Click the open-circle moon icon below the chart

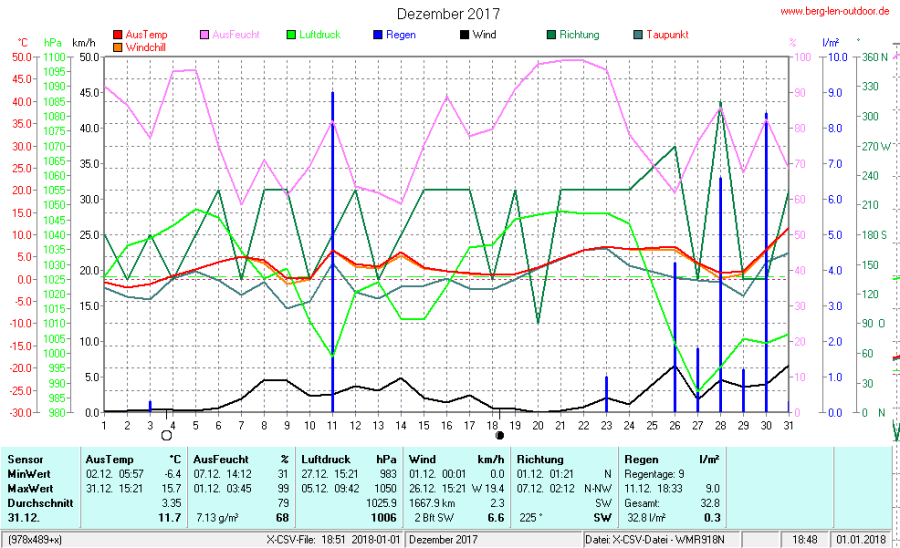[x=166, y=435]
